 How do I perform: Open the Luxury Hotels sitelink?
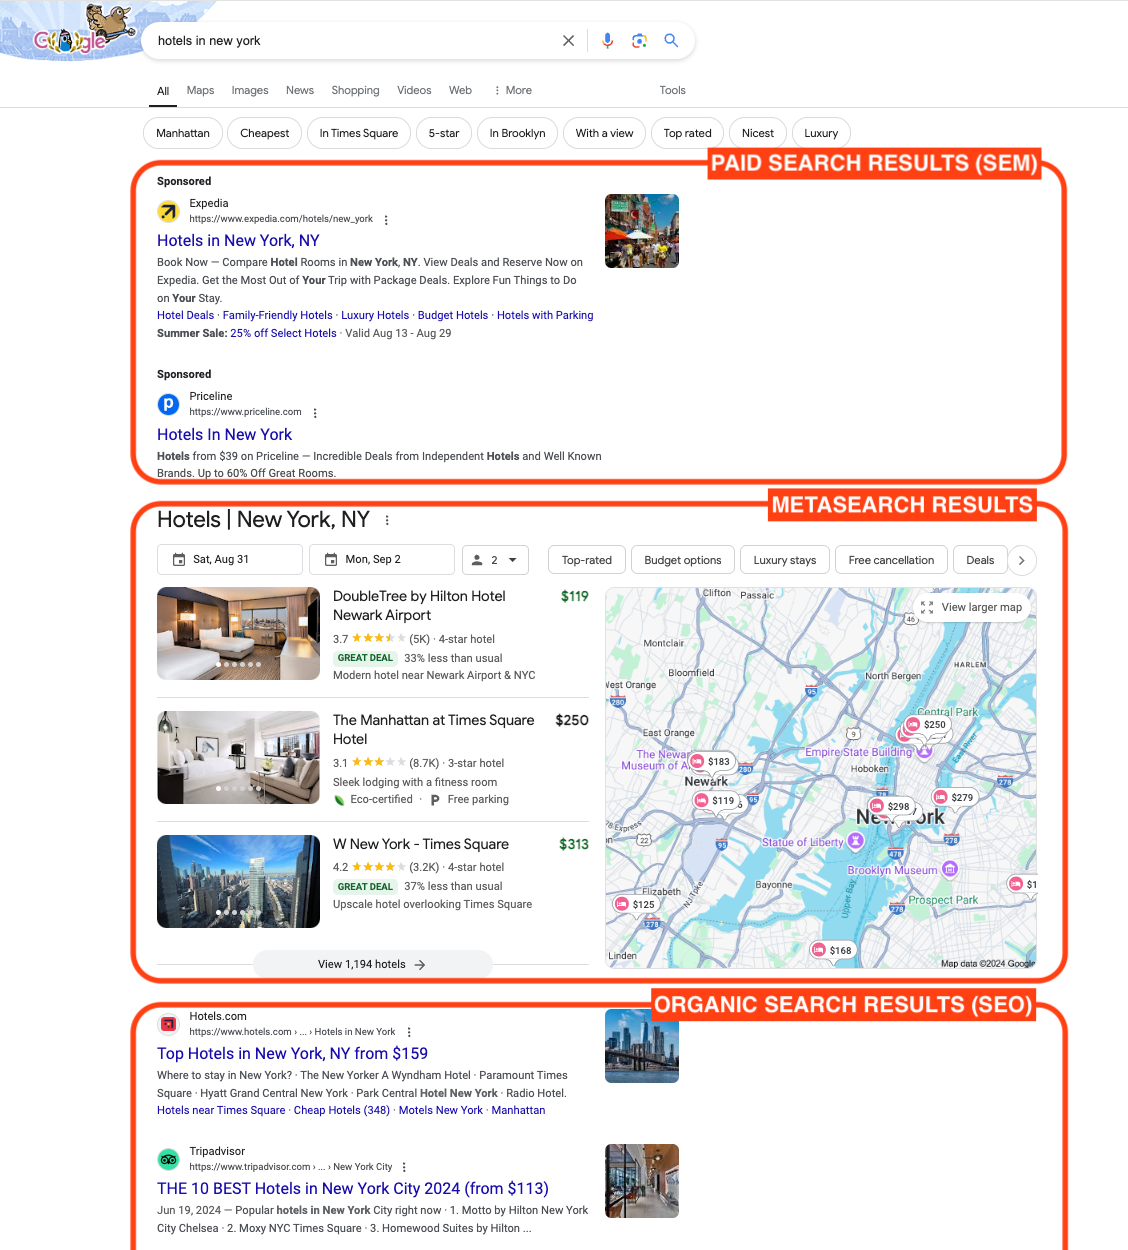(x=375, y=315)
